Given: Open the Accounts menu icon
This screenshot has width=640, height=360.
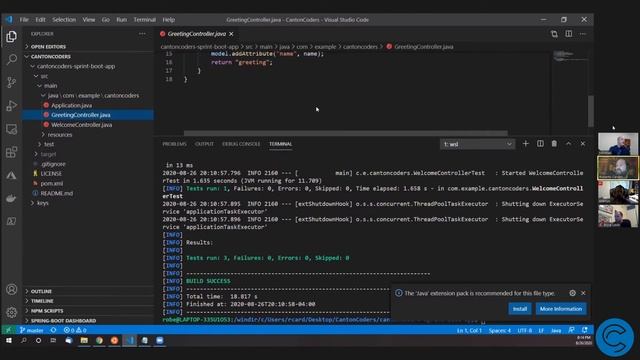Looking at the screenshot, I should (11, 289).
